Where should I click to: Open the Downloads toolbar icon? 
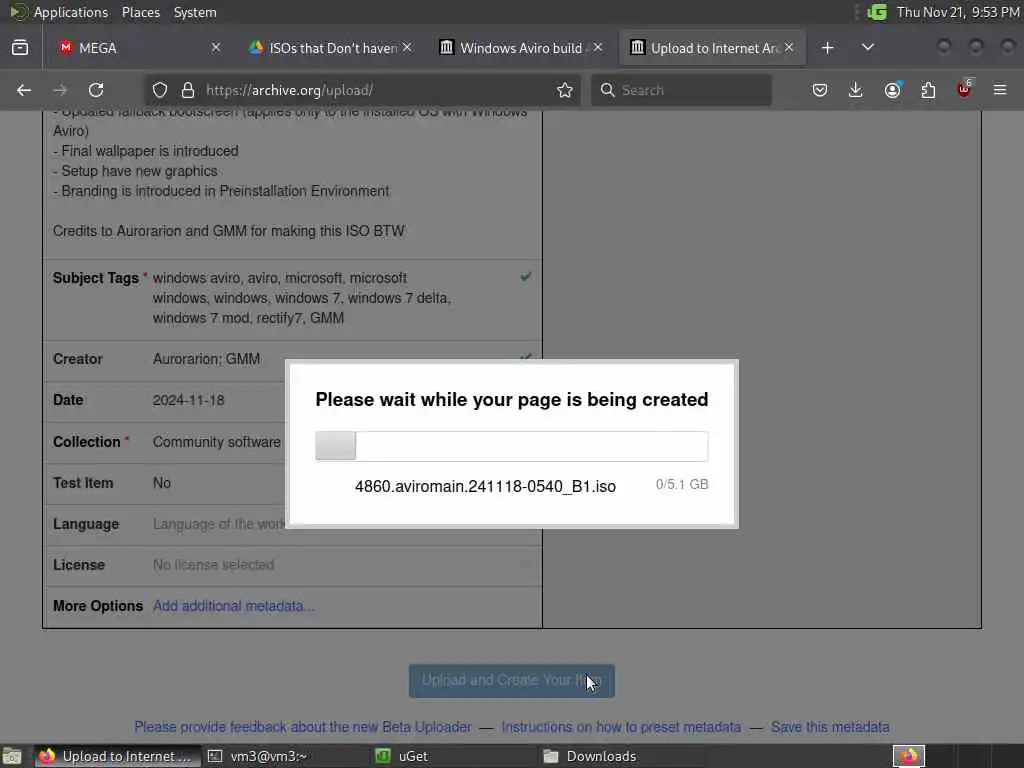(856, 90)
